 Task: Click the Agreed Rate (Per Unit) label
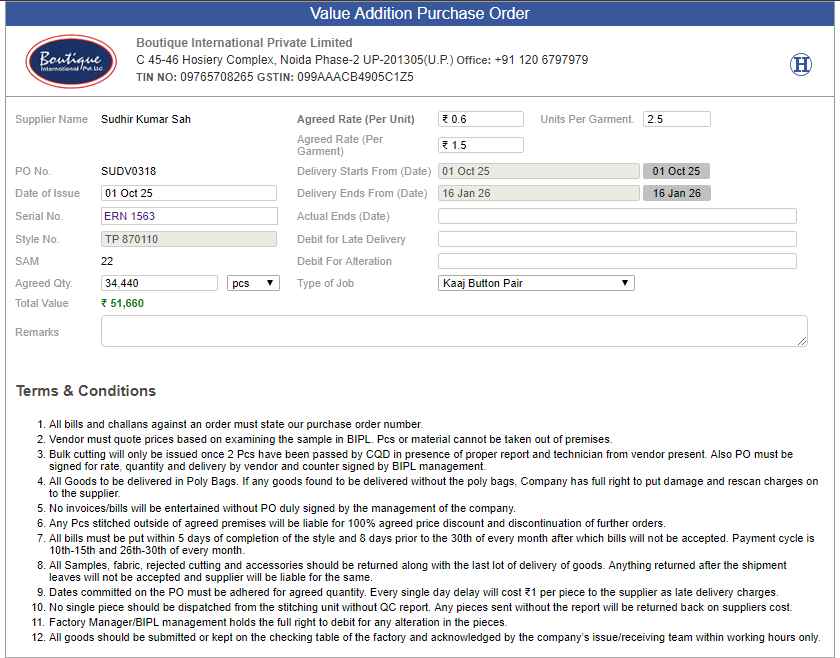(356, 119)
